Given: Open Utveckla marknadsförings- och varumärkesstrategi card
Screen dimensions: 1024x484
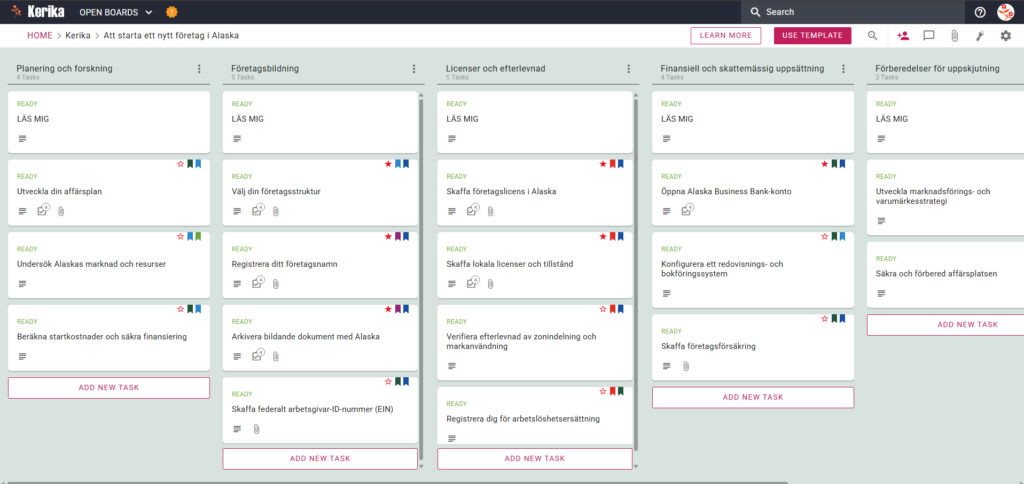Looking at the screenshot, I should pyautogui.click(x=945, y=197).
